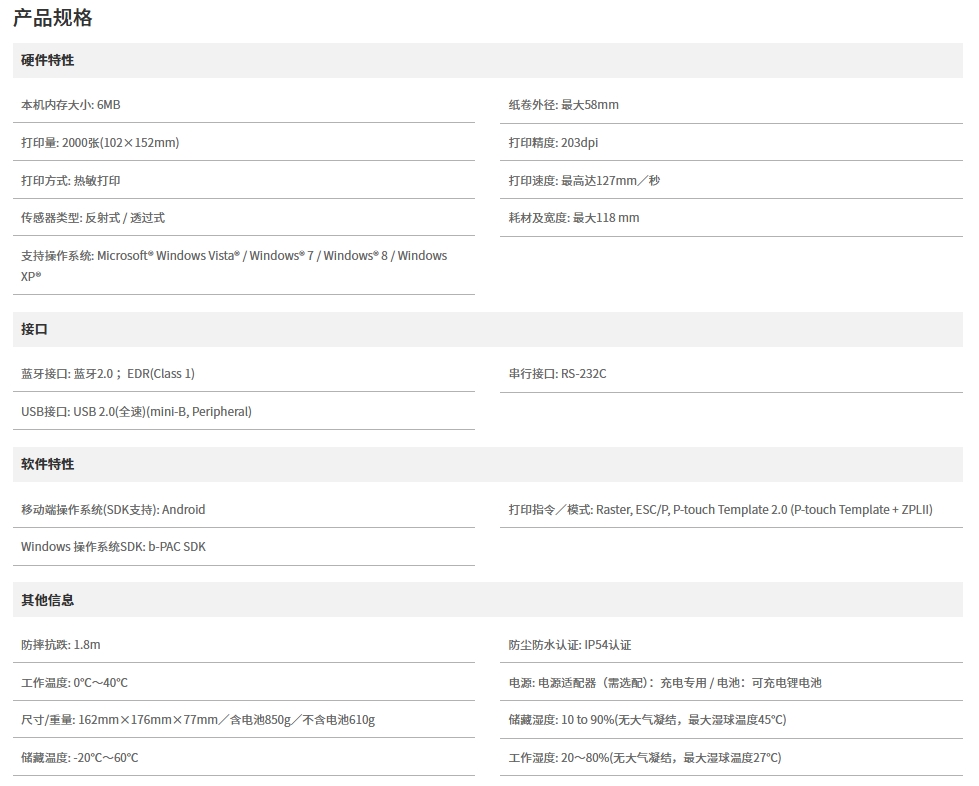
Task: Select the 本机内存大小 6MB row
Action: pyautogui.click(x=71, y=105)
